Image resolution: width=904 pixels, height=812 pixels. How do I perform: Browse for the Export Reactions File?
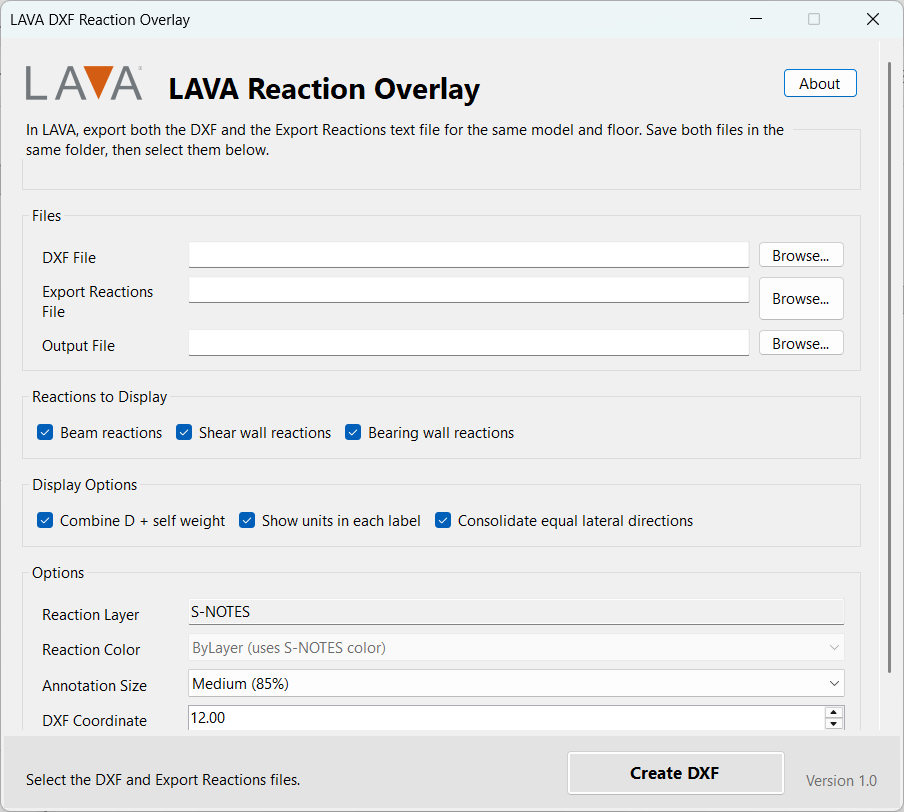click(801, 298)
